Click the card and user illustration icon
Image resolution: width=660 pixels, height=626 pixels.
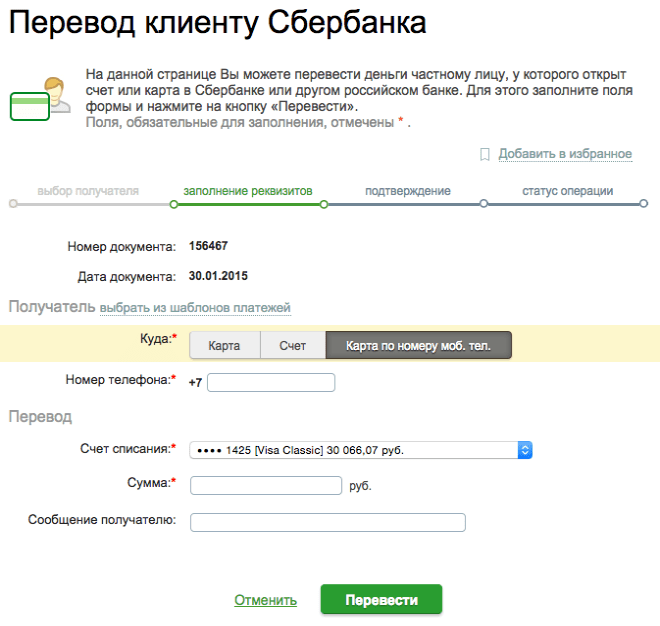coord(40,99)
